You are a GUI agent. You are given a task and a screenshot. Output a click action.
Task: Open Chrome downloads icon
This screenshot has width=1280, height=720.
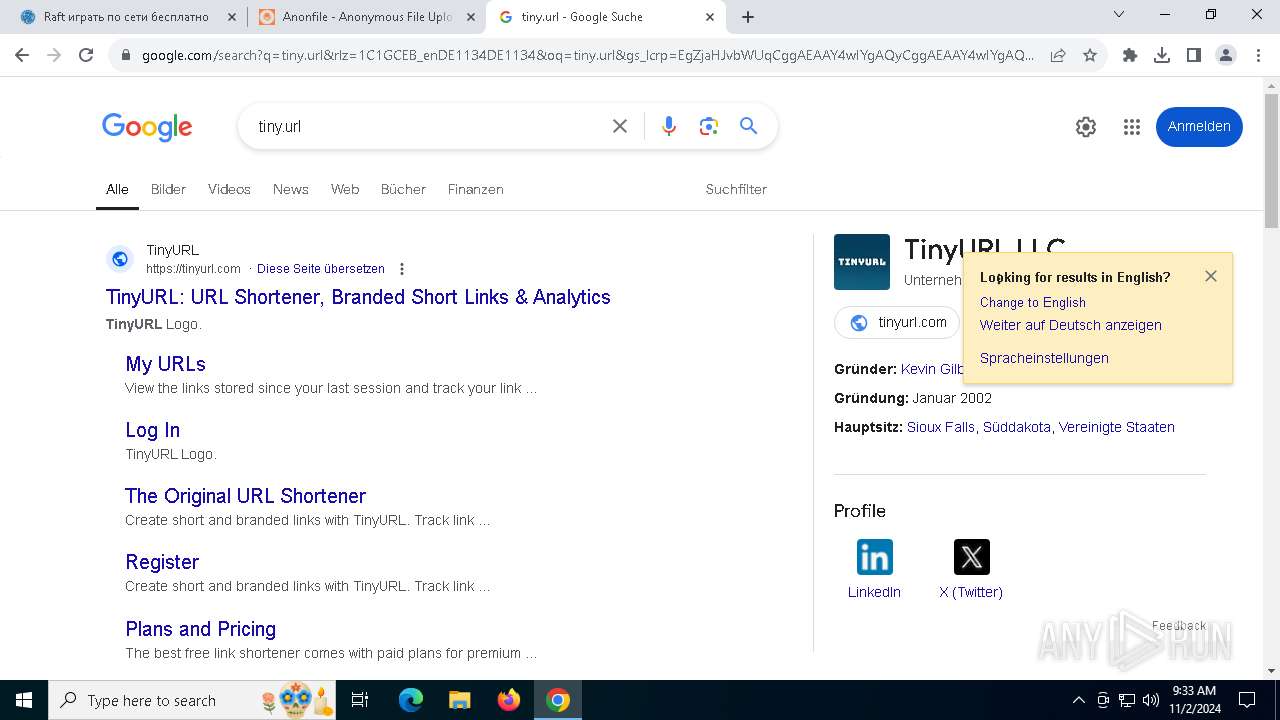[1162, 55]
